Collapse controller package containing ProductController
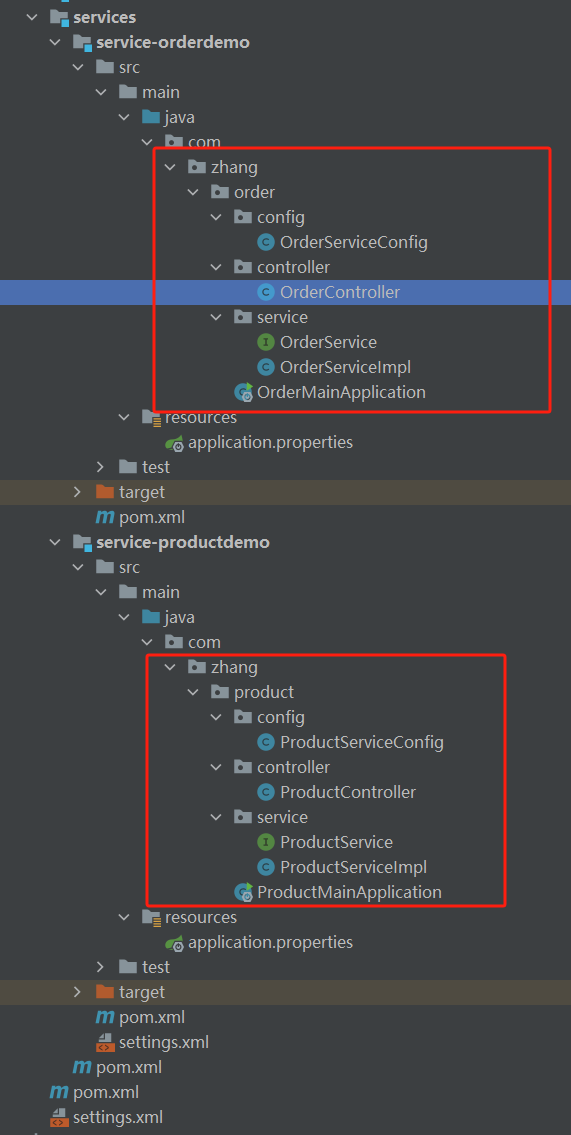The height and width of the screenshot is (1135, 571). [x=217, y=767]
